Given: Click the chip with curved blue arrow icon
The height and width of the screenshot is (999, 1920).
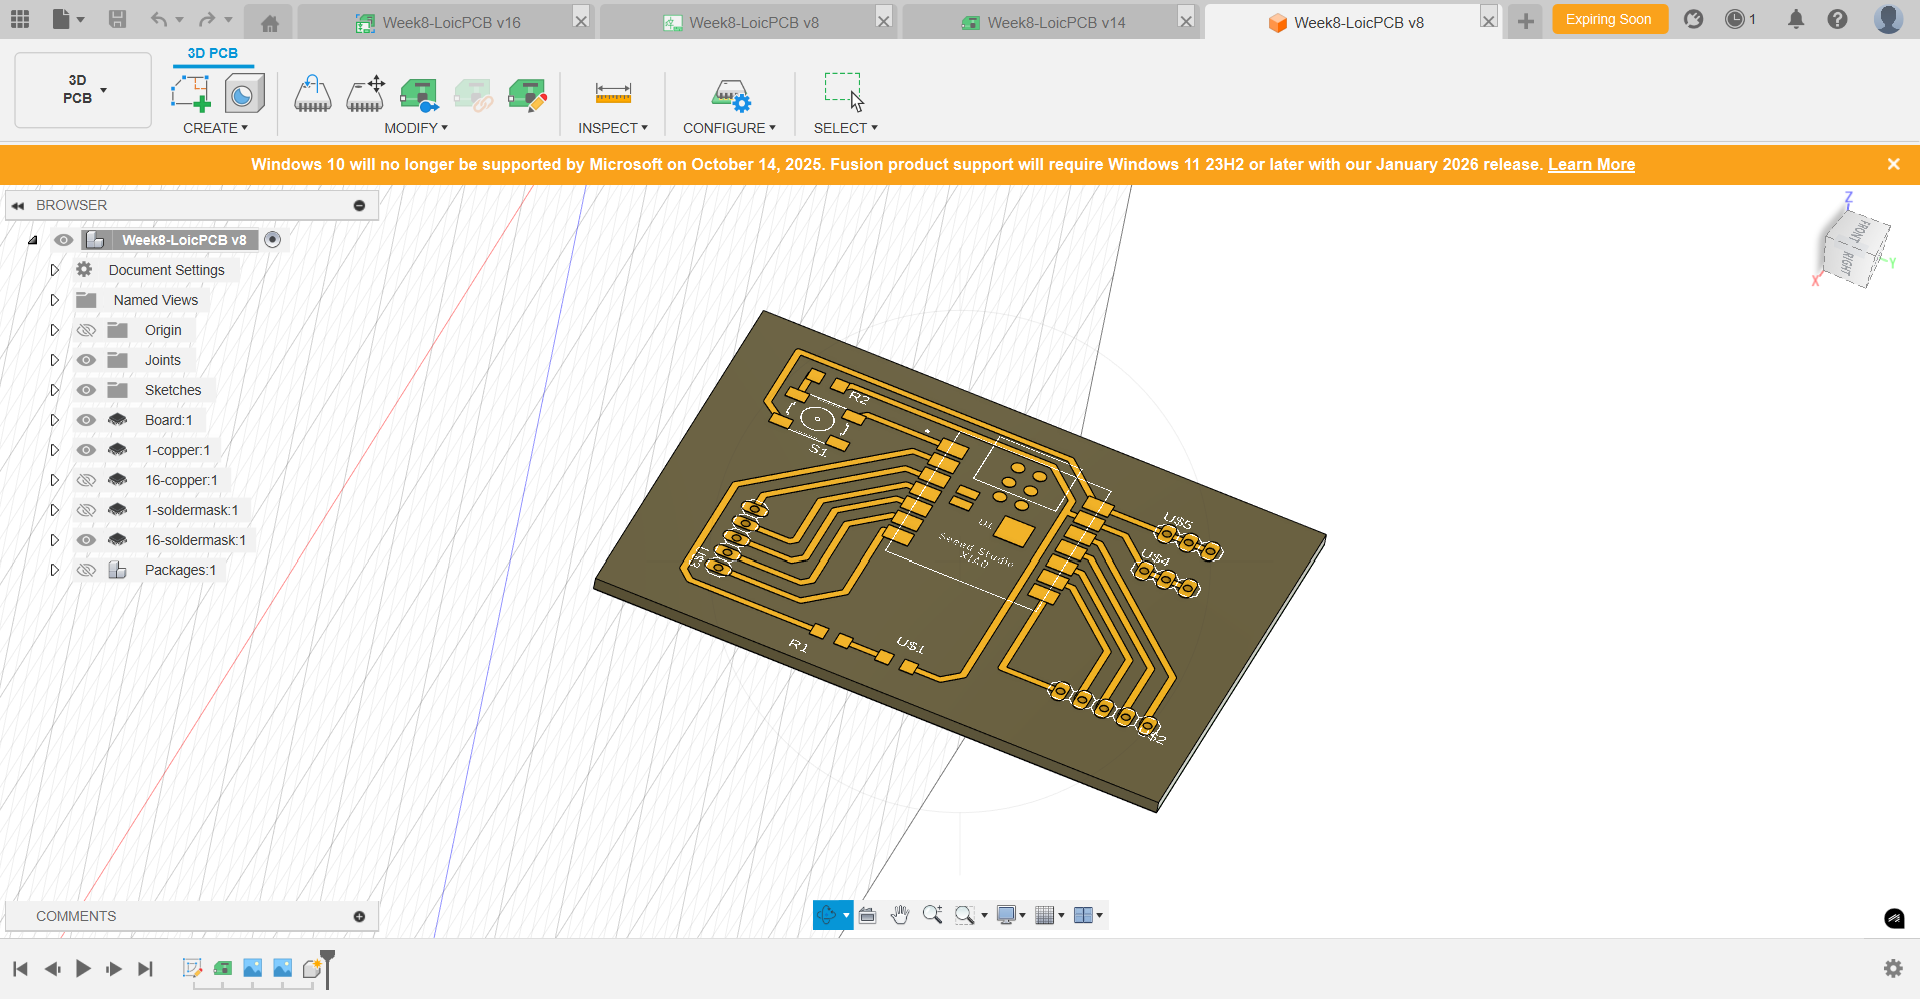Looking at the screenshot, I should 313,94.
